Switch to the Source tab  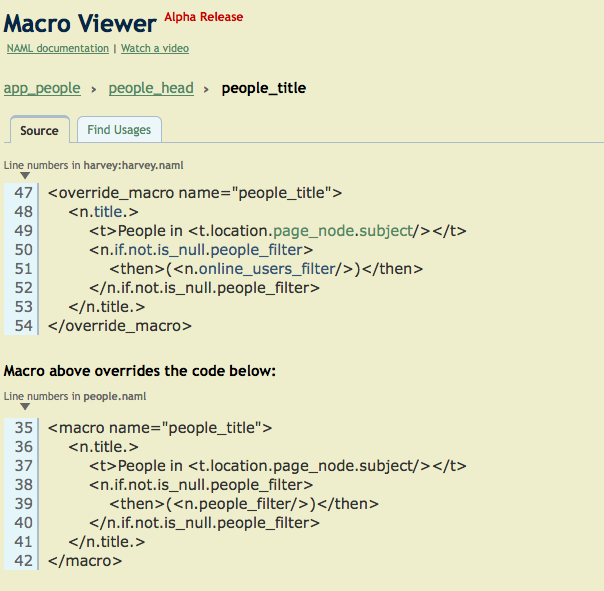pyautogui.click(x=39, y=130)
